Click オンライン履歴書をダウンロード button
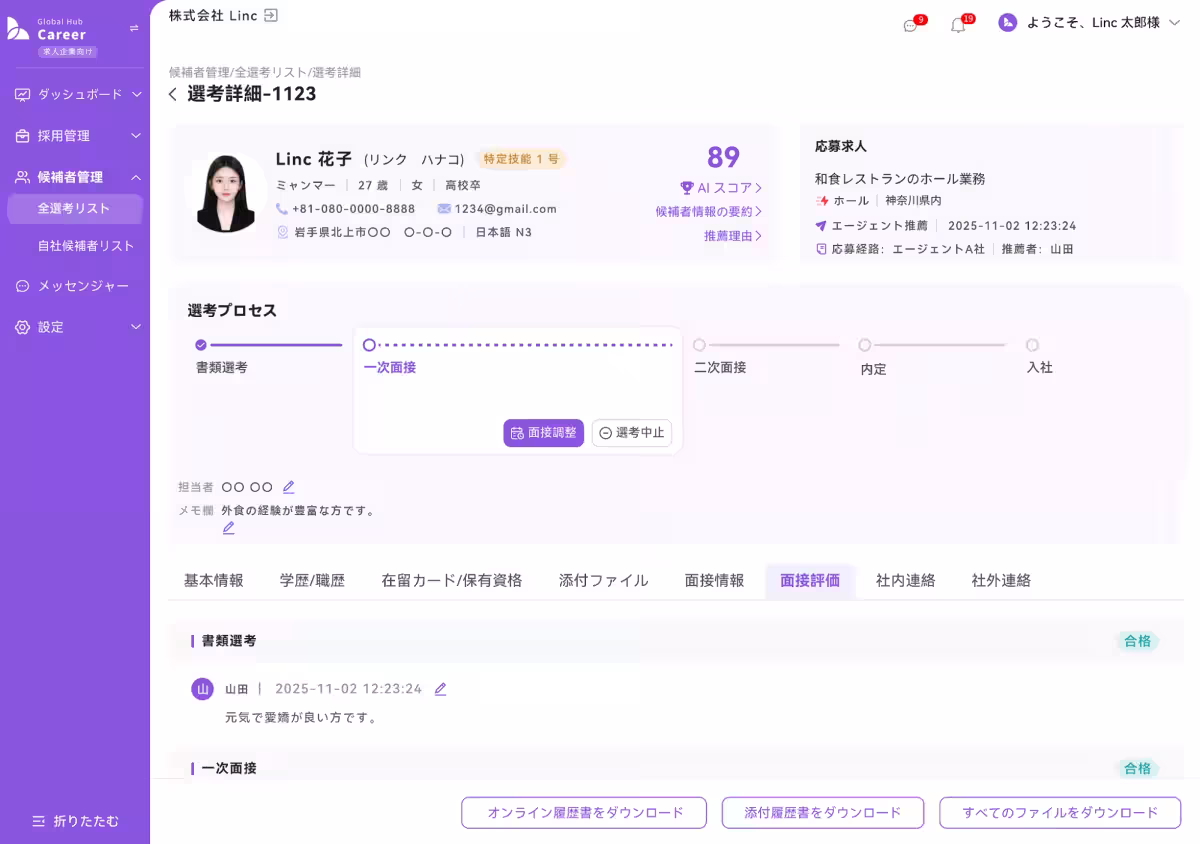This screenshot has height=844, width=1200. pos(584,813)
